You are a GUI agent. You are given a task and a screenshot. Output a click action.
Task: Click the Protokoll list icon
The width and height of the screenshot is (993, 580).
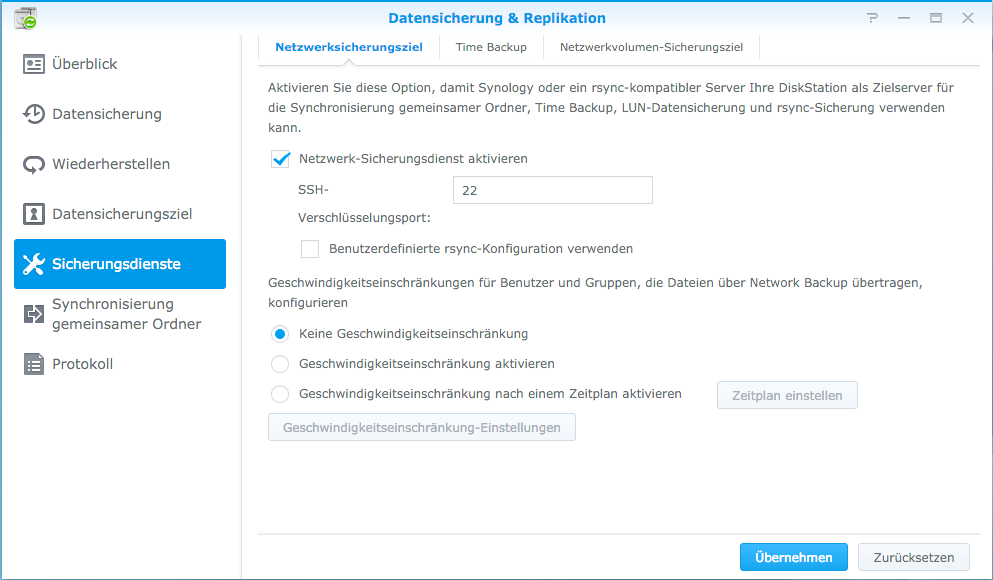pos(34,364)
